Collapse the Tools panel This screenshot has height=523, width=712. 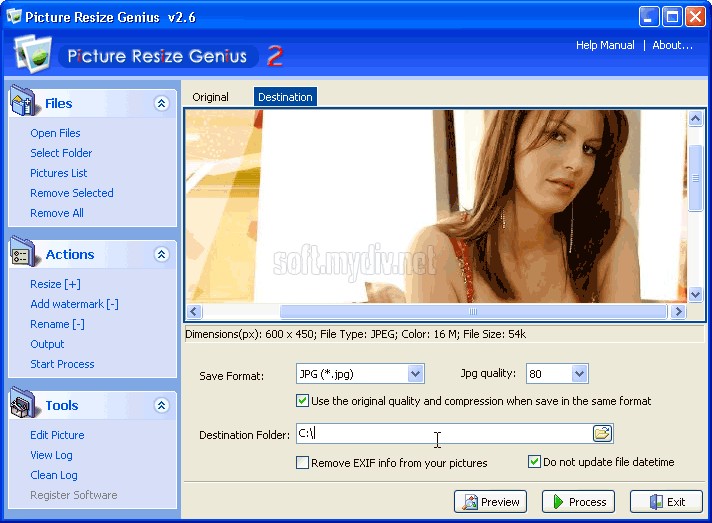(x=161, y=405)
